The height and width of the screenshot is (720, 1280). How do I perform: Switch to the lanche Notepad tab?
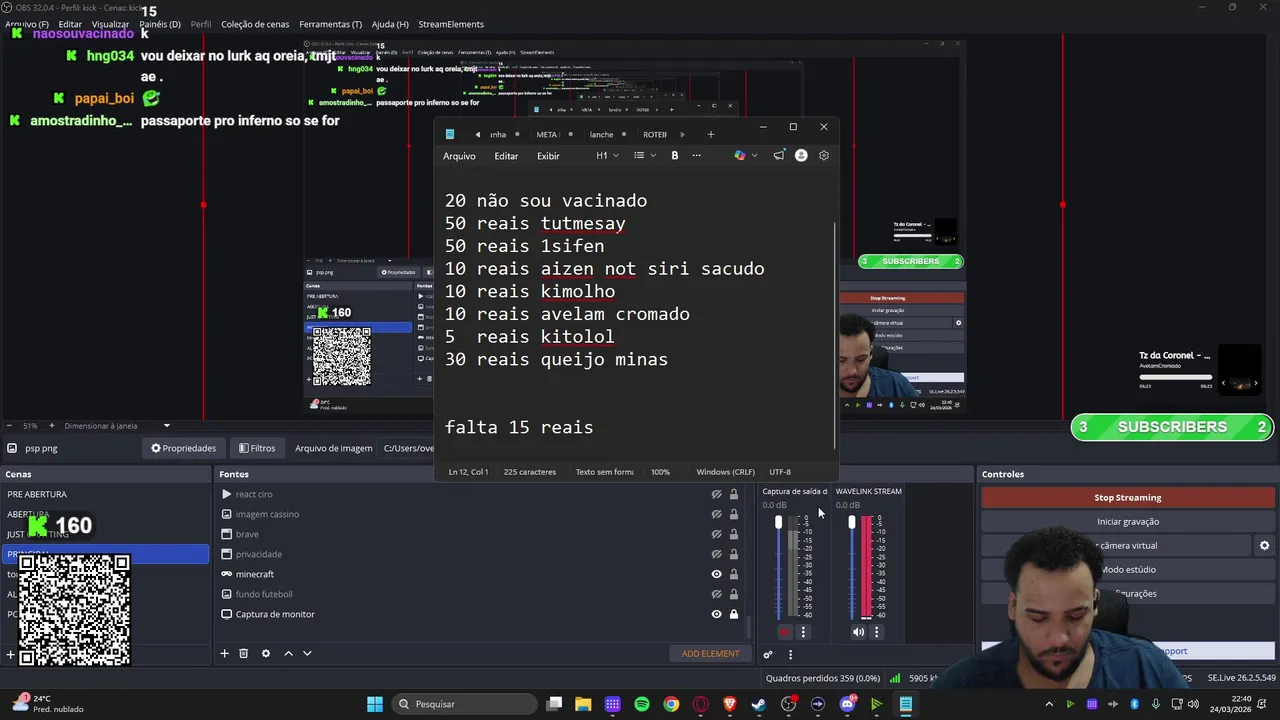(601, 134)
